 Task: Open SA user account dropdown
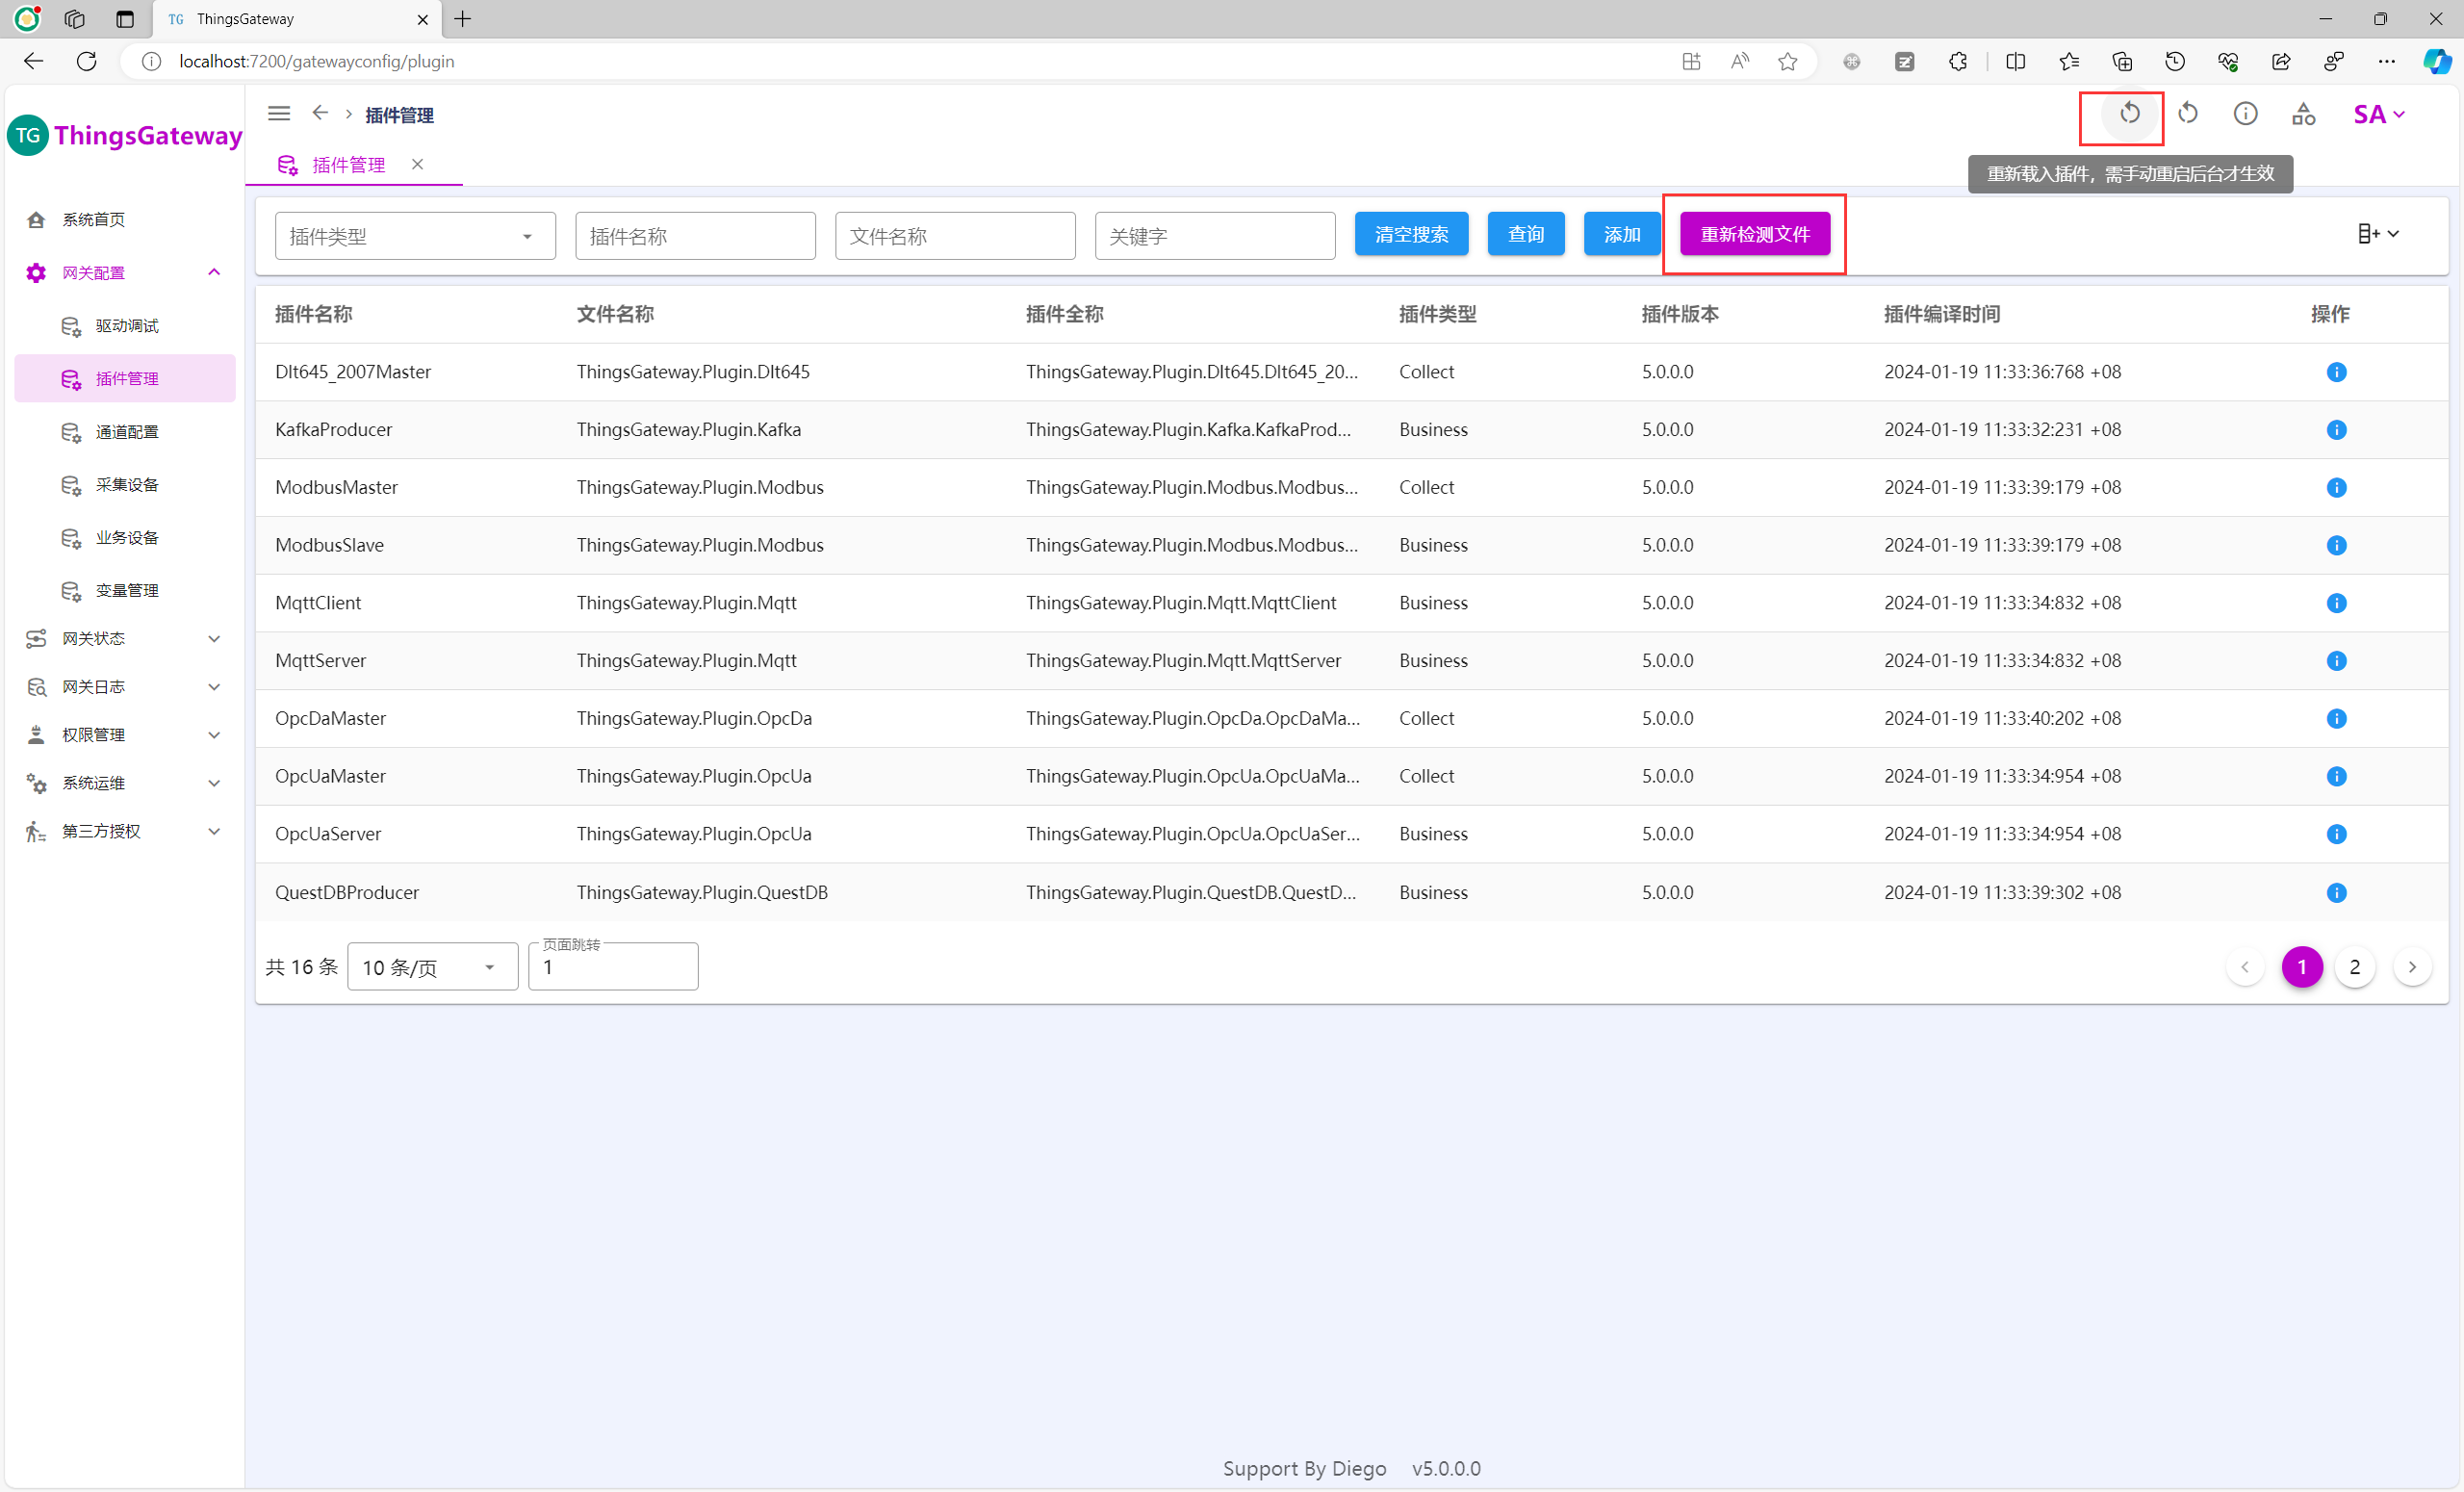click(x=2378, y=115)
